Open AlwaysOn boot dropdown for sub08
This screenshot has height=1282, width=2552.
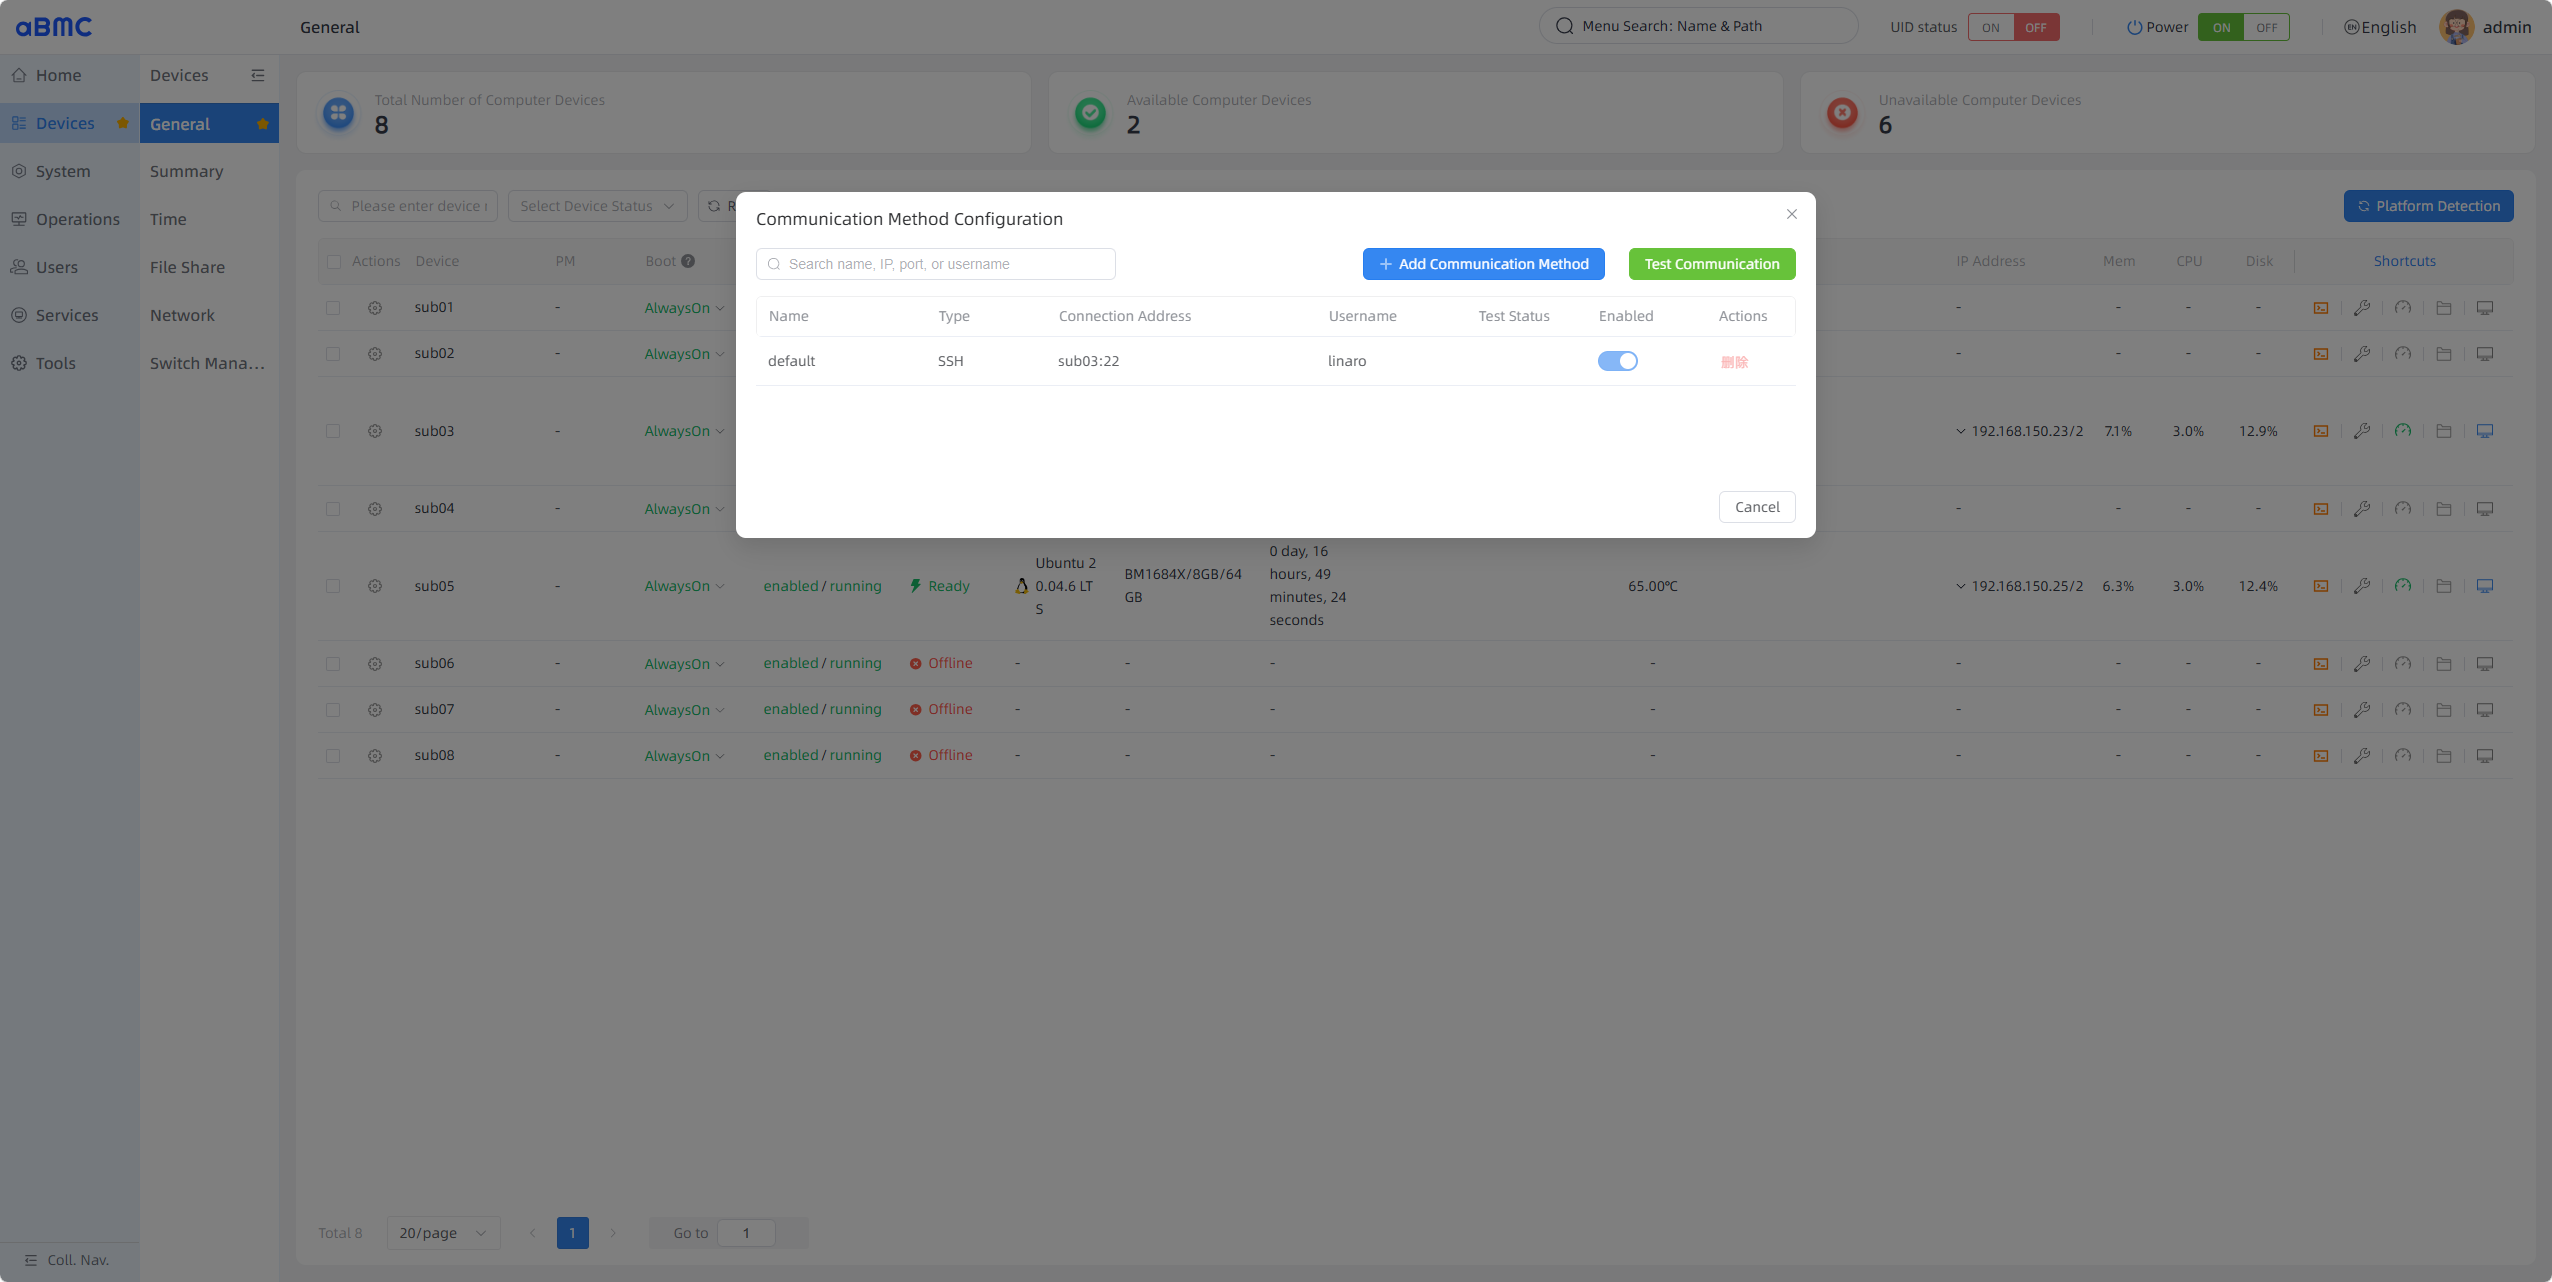[684, 756]
